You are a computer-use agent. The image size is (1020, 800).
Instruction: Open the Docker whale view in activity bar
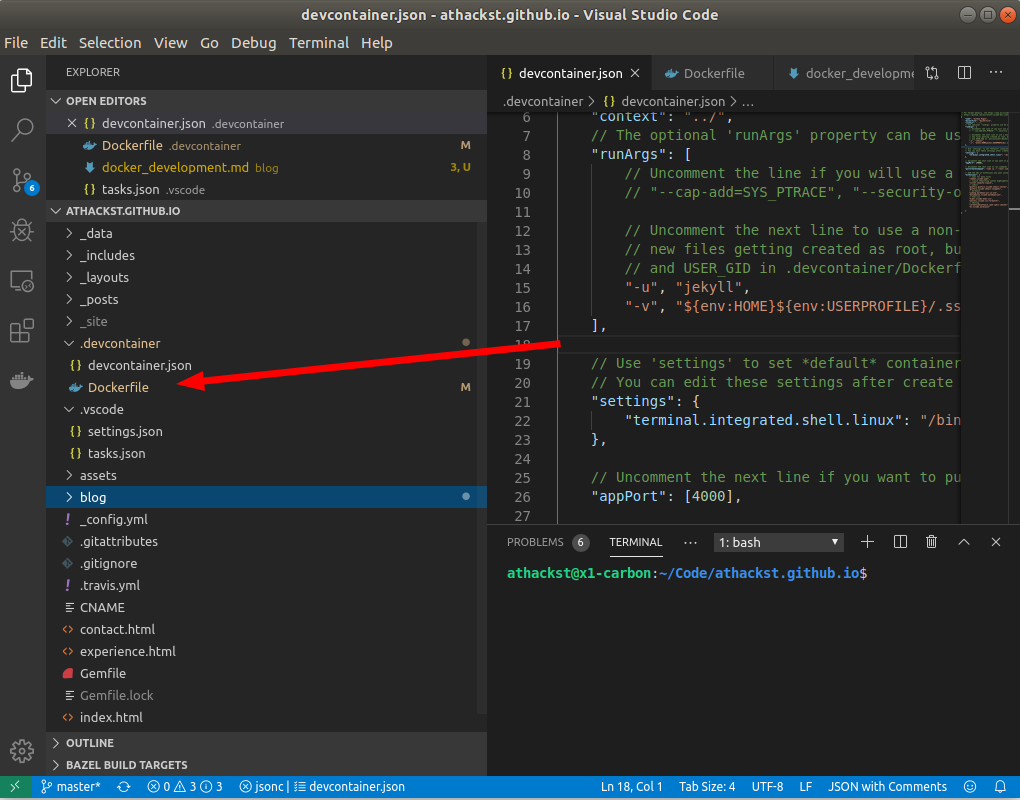point(22,380)
